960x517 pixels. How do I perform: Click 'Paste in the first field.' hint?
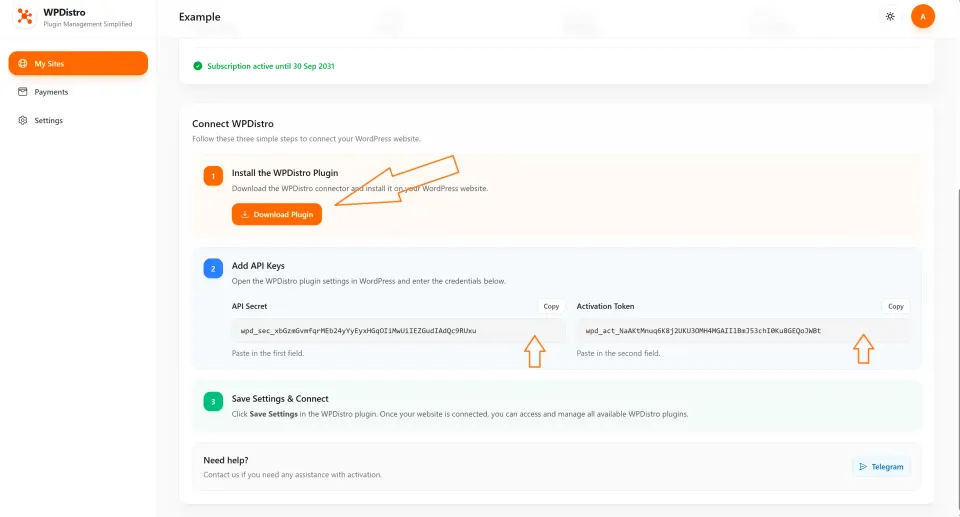coord(268,353)
